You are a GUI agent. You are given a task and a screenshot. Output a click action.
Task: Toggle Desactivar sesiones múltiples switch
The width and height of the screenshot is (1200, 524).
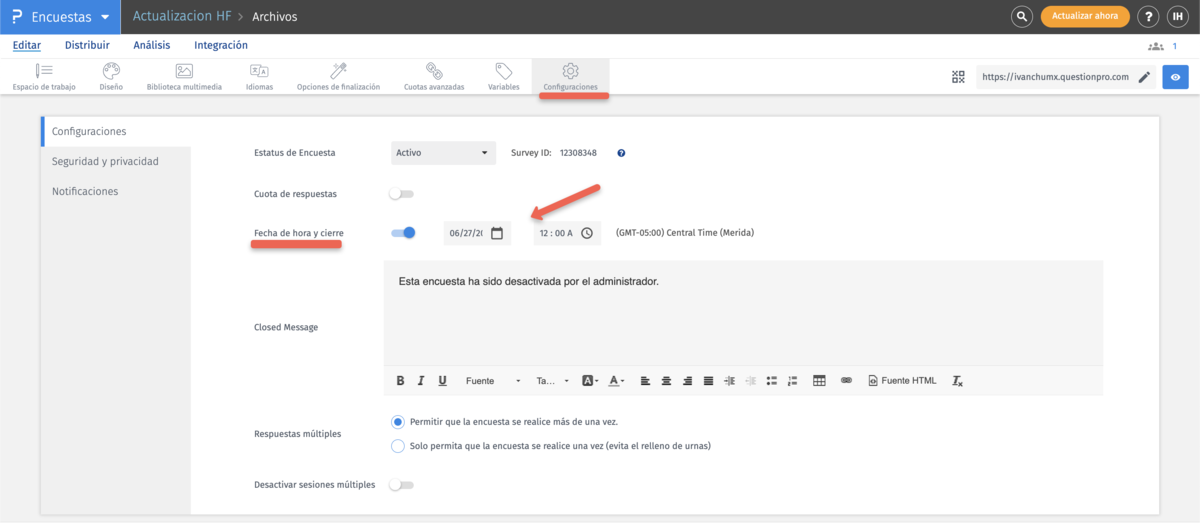click(x=402, y=485)
